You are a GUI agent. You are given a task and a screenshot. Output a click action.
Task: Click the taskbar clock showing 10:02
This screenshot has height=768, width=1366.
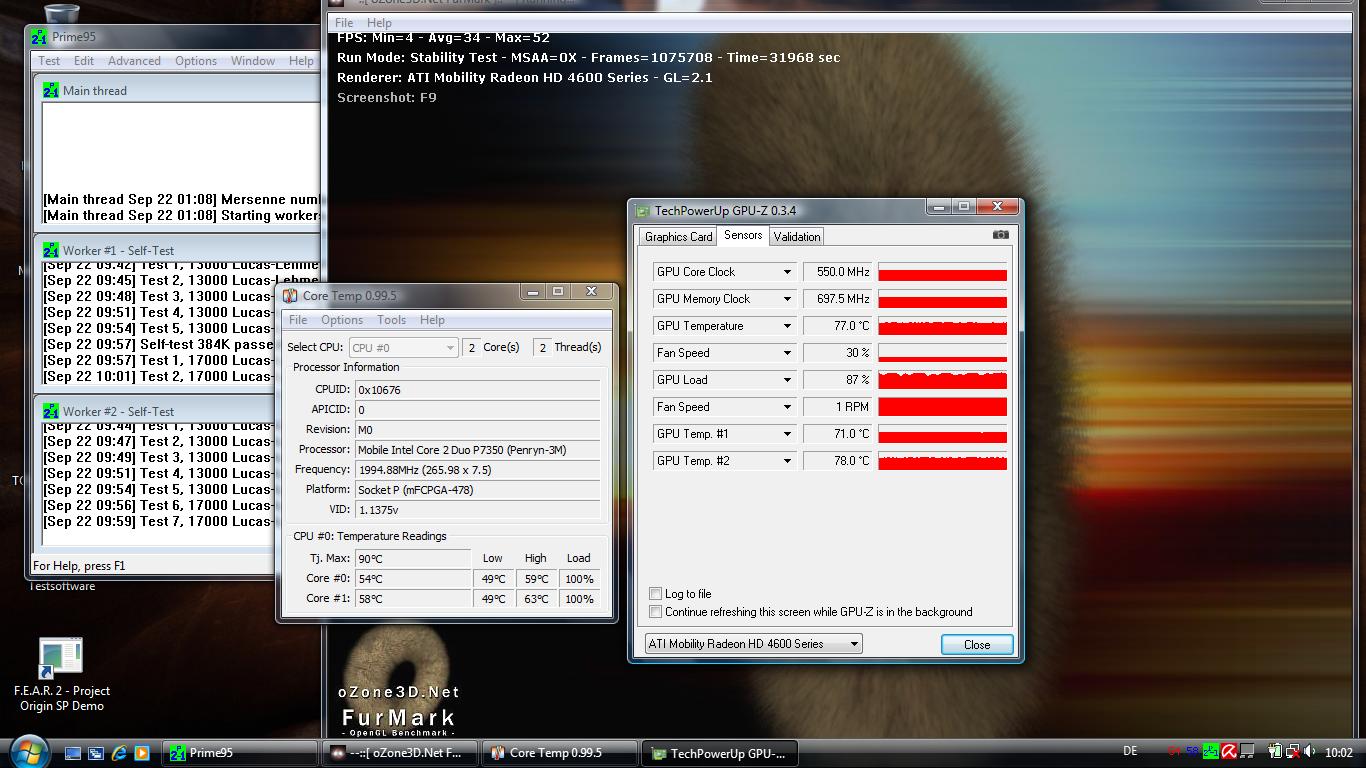point(1339,752)
